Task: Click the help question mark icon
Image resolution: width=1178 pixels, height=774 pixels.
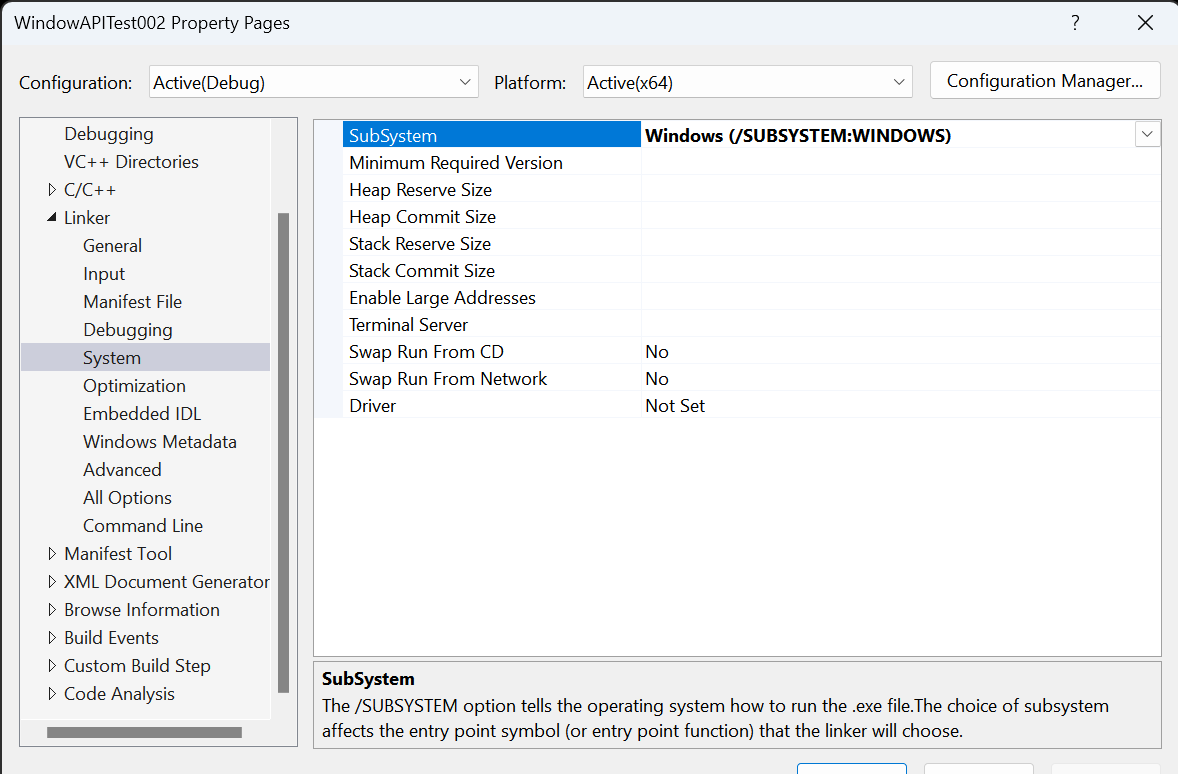Action: coord(1075,22)
